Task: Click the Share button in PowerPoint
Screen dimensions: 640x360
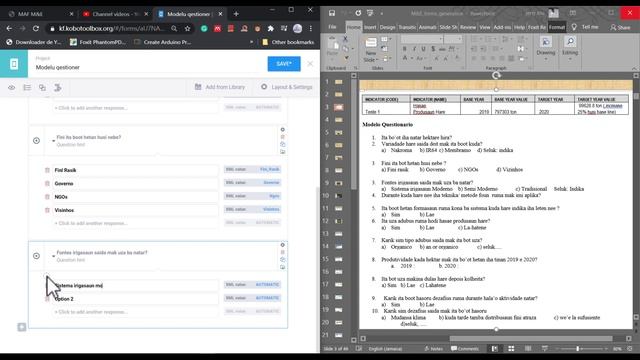Action: point(620,27)
